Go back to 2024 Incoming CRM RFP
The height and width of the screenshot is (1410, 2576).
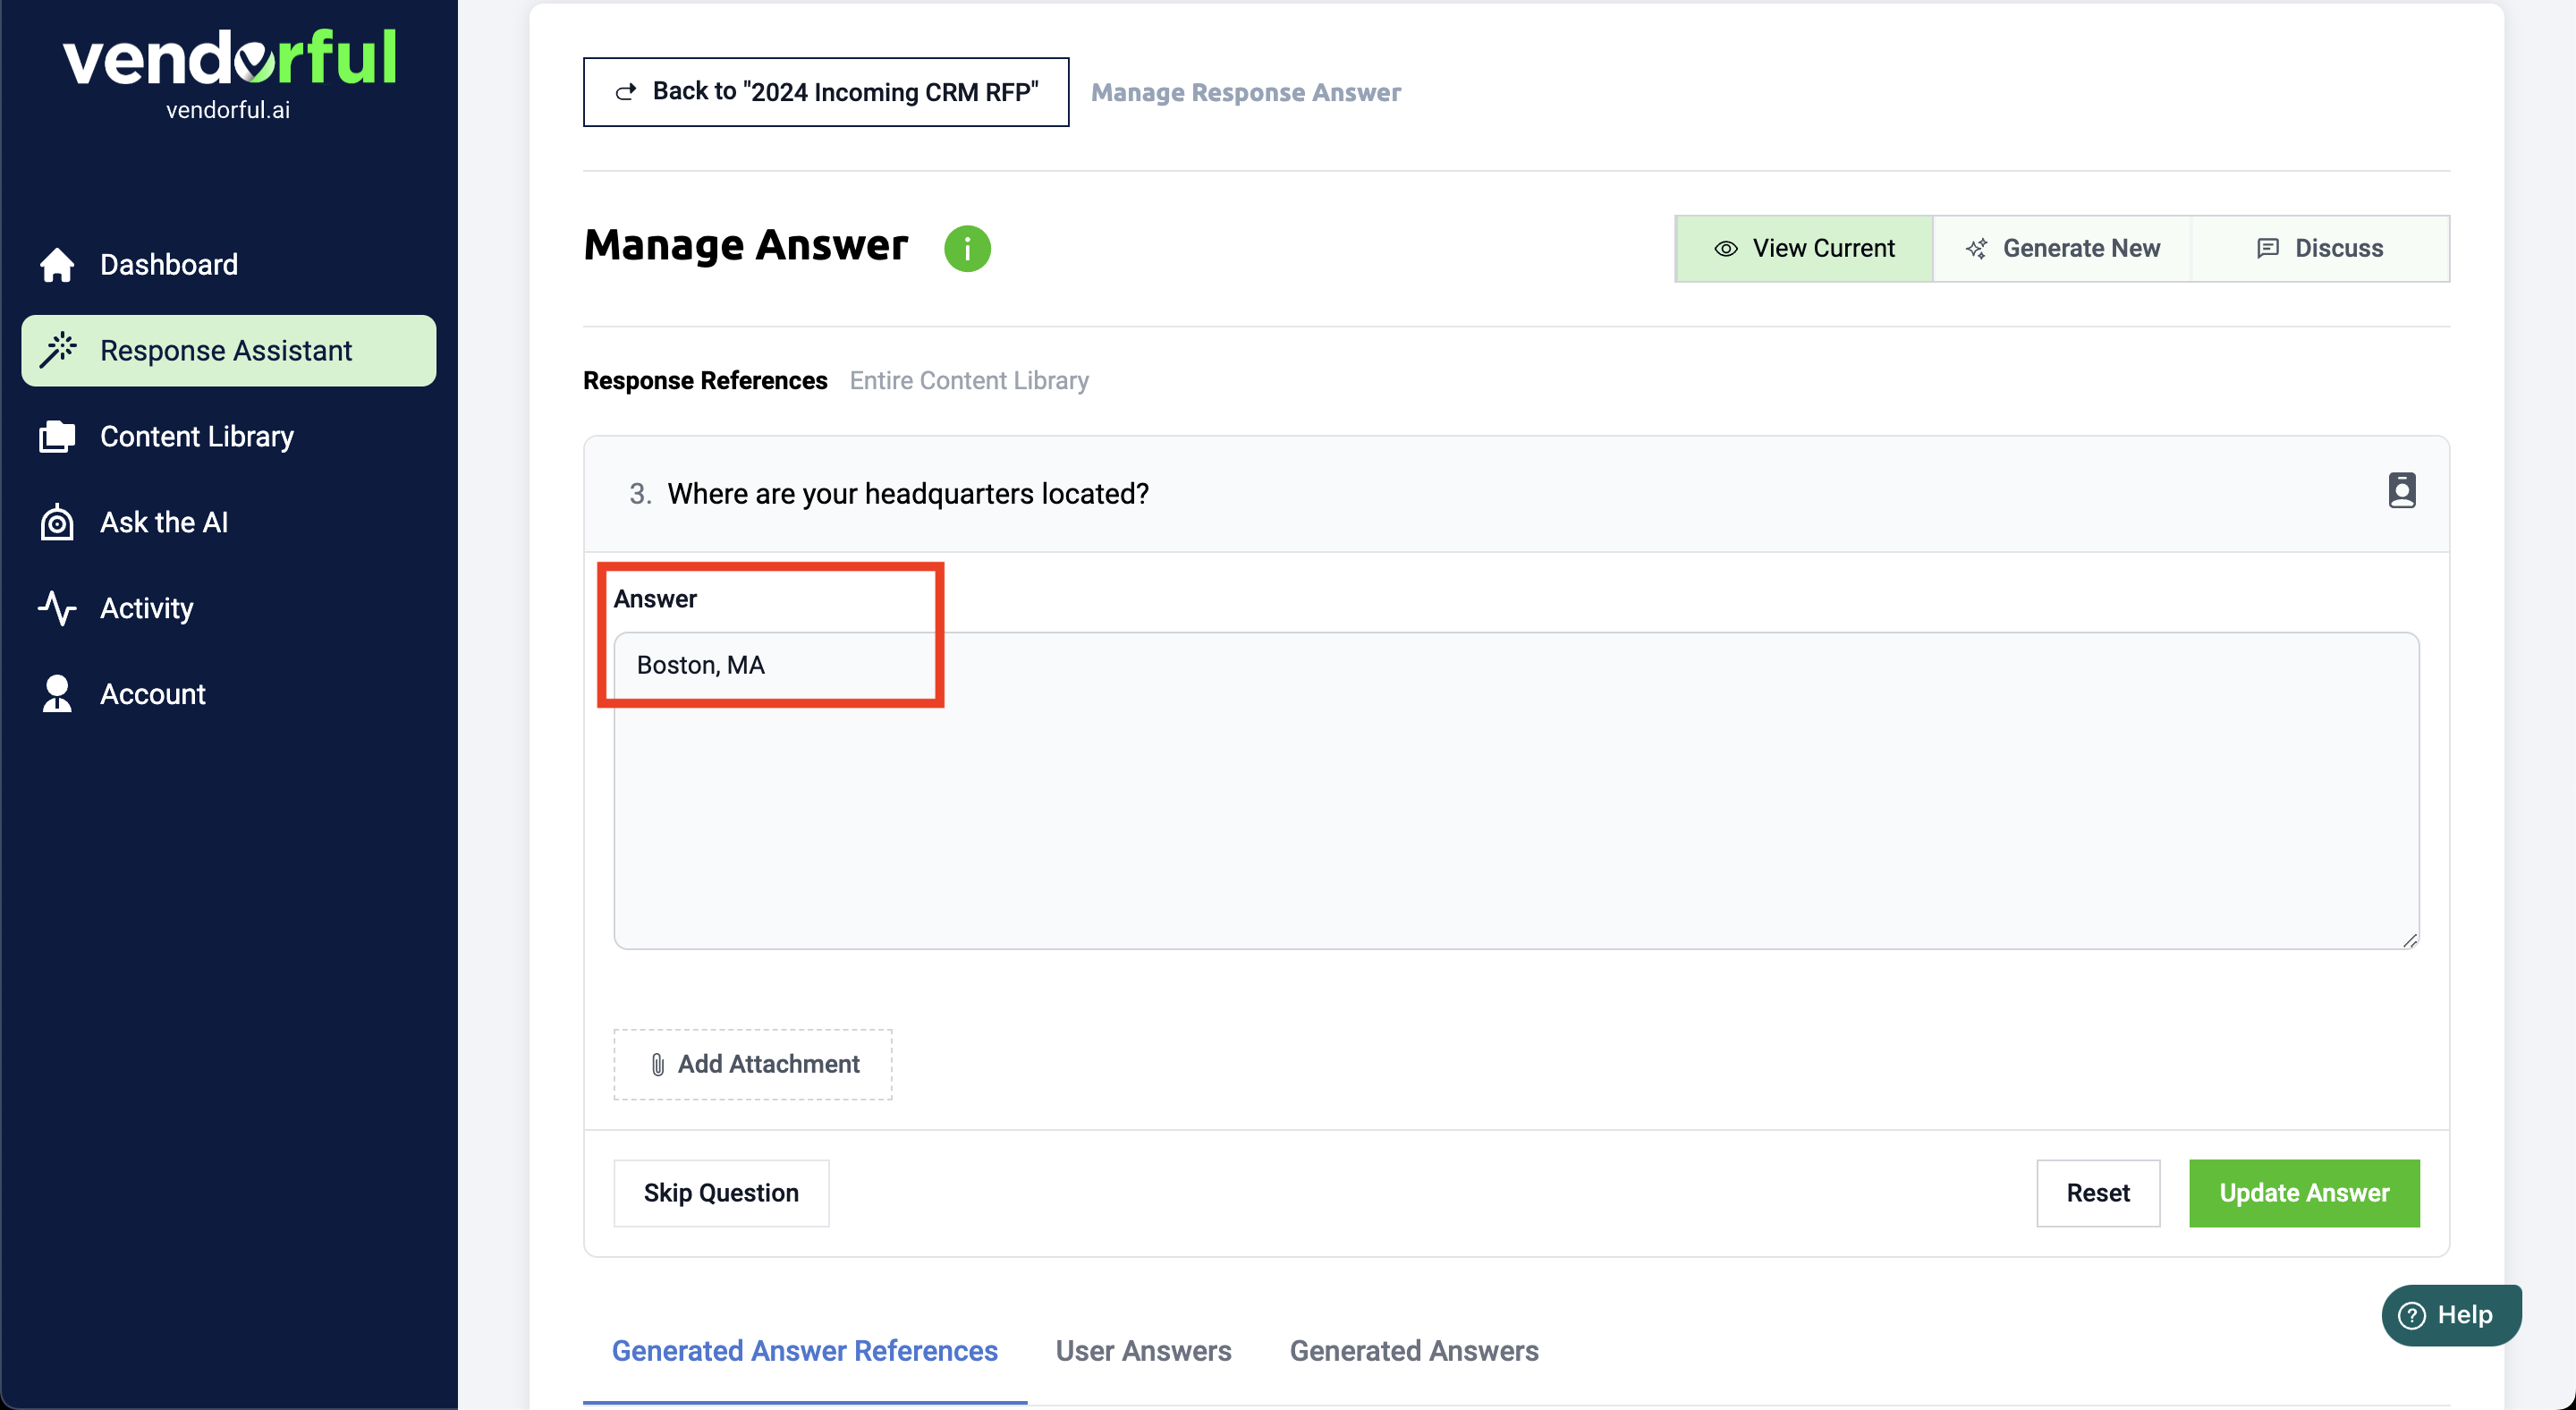[x=825, y=92]
